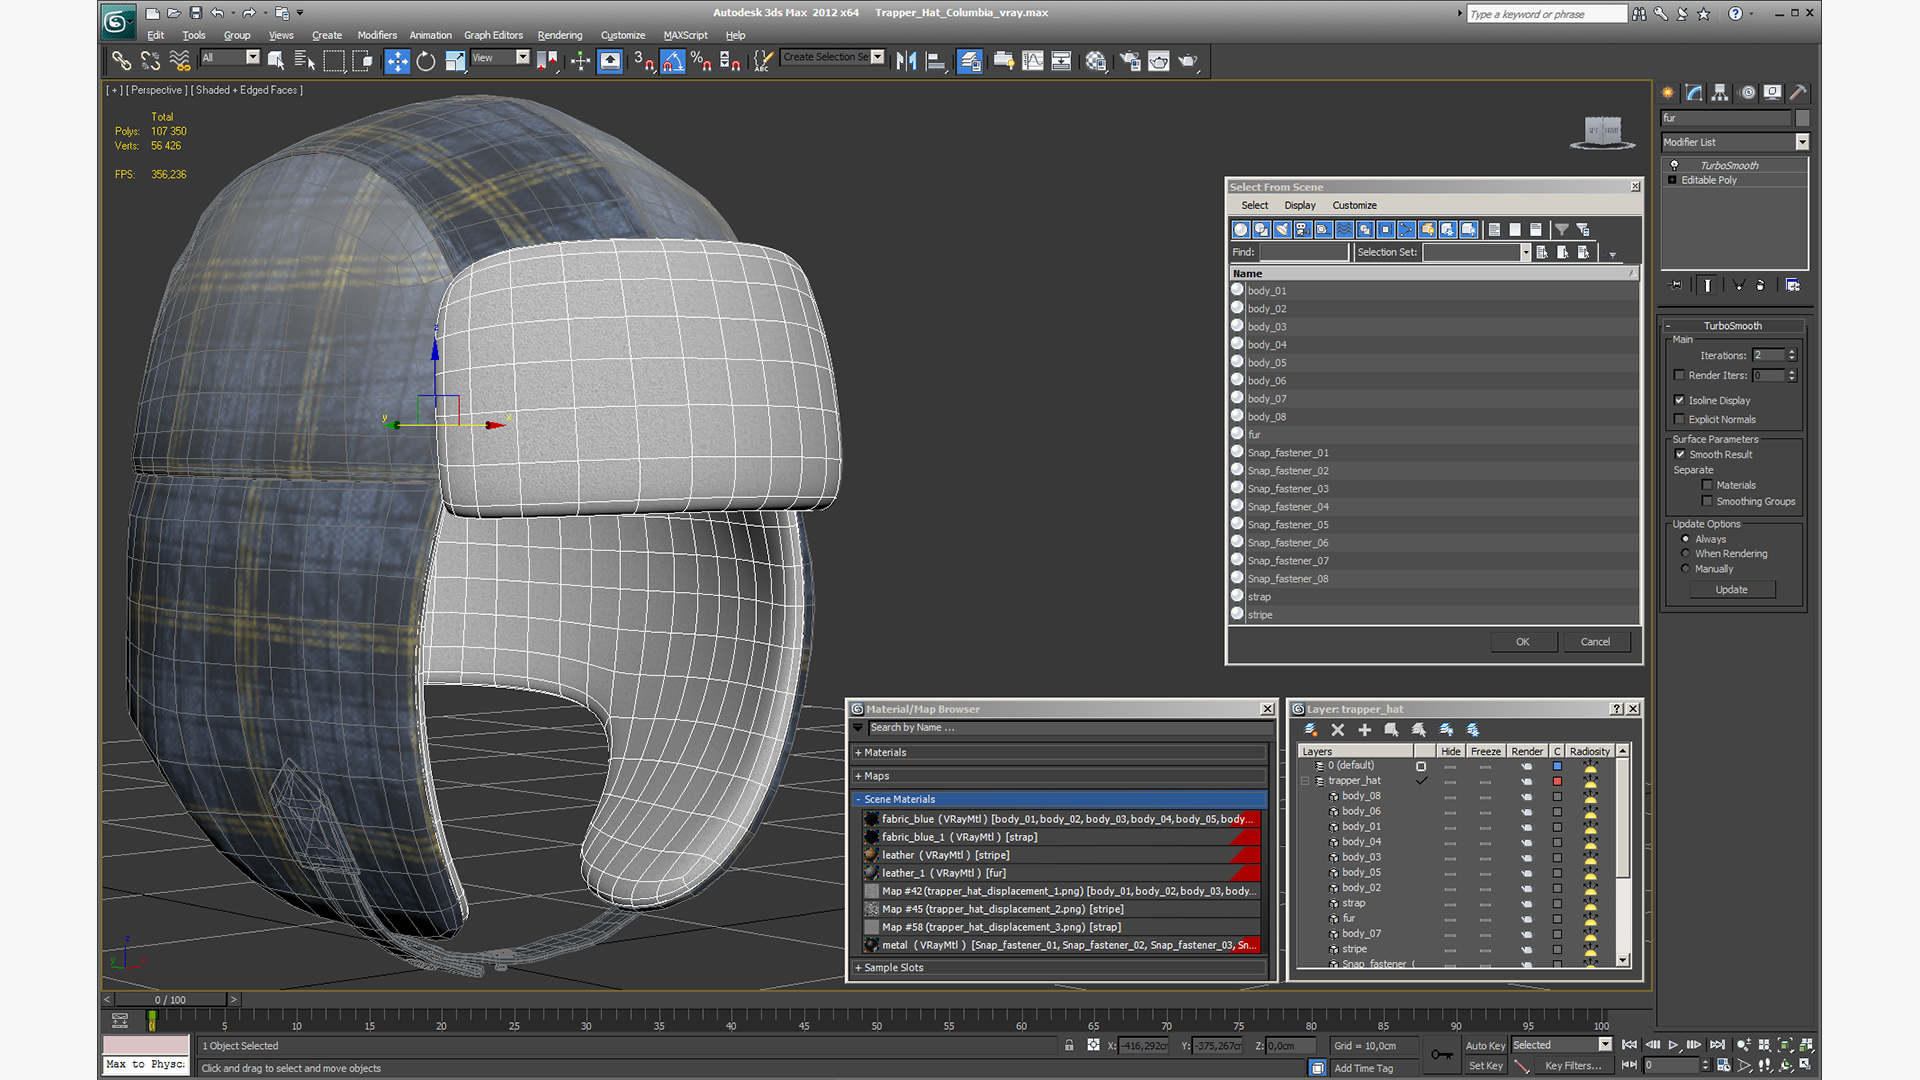Screen dimensions: 1920x1080
Task: Click Remove Modifier trash icon in stack
Action: (x=1761, y=285)
